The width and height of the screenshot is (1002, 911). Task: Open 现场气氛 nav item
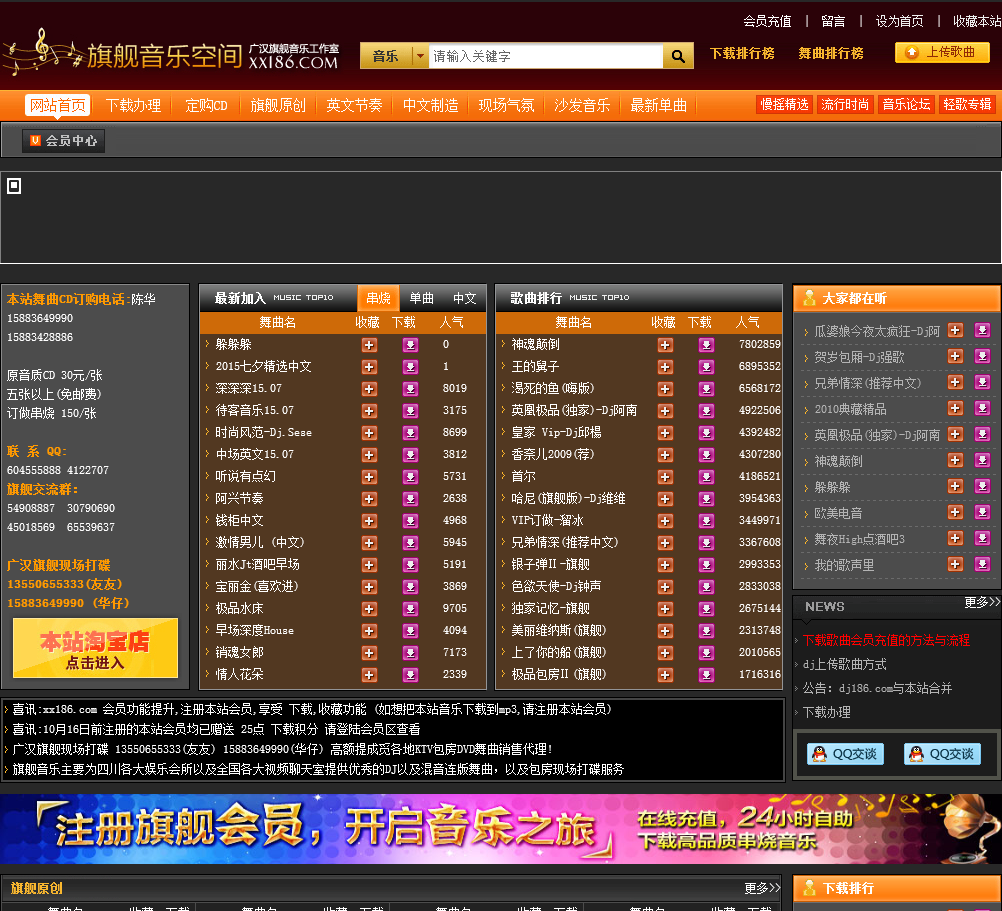click(x=506, y=105)
